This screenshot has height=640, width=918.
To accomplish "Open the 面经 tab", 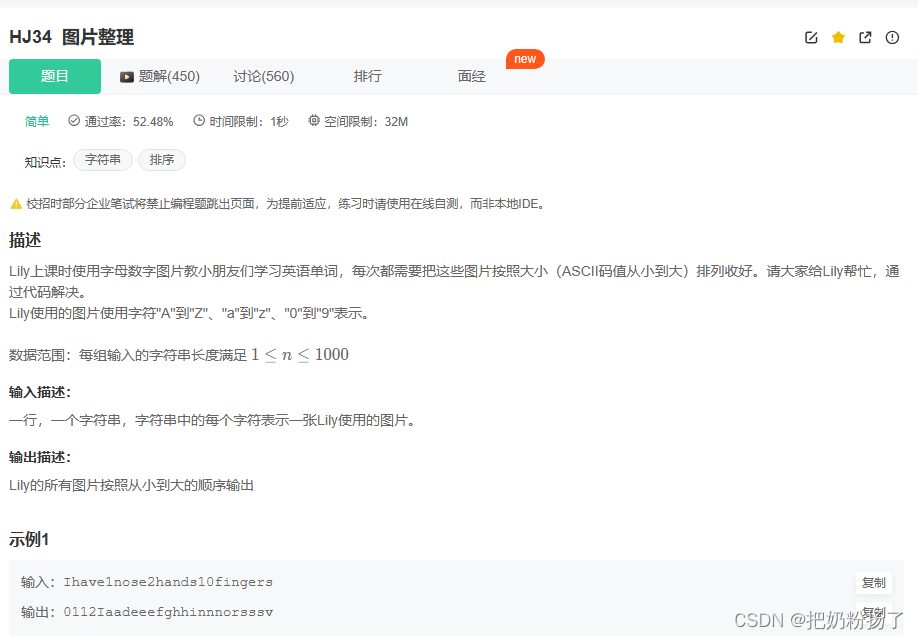I will click(x=471, y=76).
